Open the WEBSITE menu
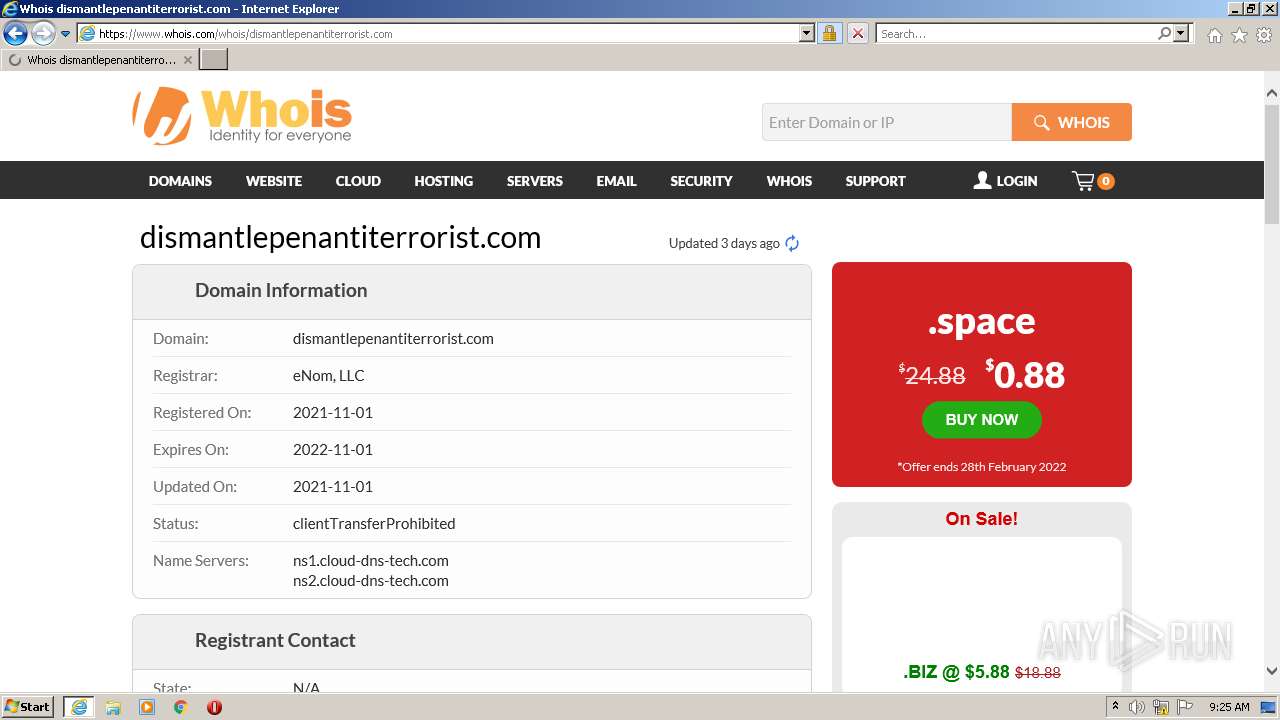 [274, 181]
